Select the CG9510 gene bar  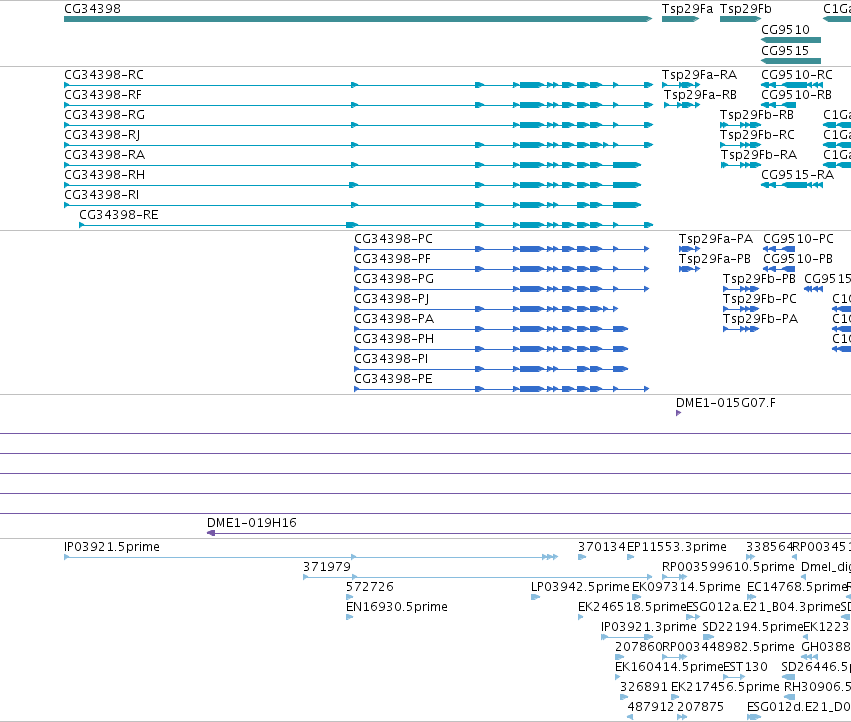pos(791,40)
